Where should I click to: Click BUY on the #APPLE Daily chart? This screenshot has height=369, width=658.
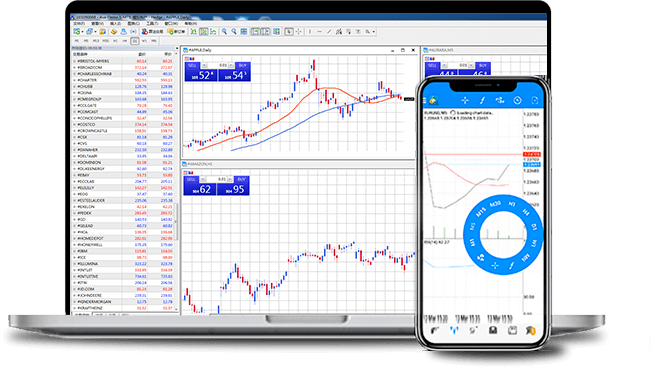pos(242,66)
